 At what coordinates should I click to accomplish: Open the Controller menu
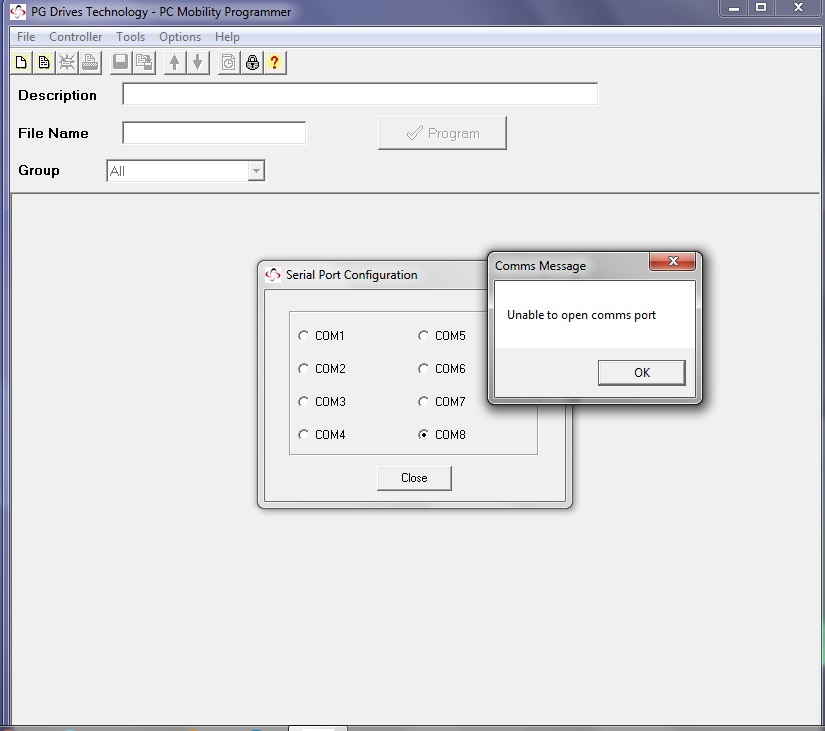[x=76, y=37]
